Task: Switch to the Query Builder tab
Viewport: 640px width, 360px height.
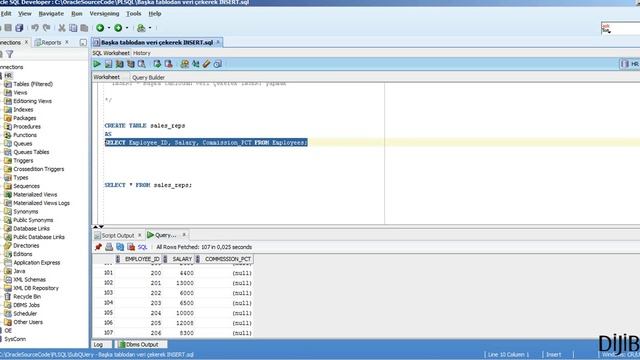Action: (149, 77)
